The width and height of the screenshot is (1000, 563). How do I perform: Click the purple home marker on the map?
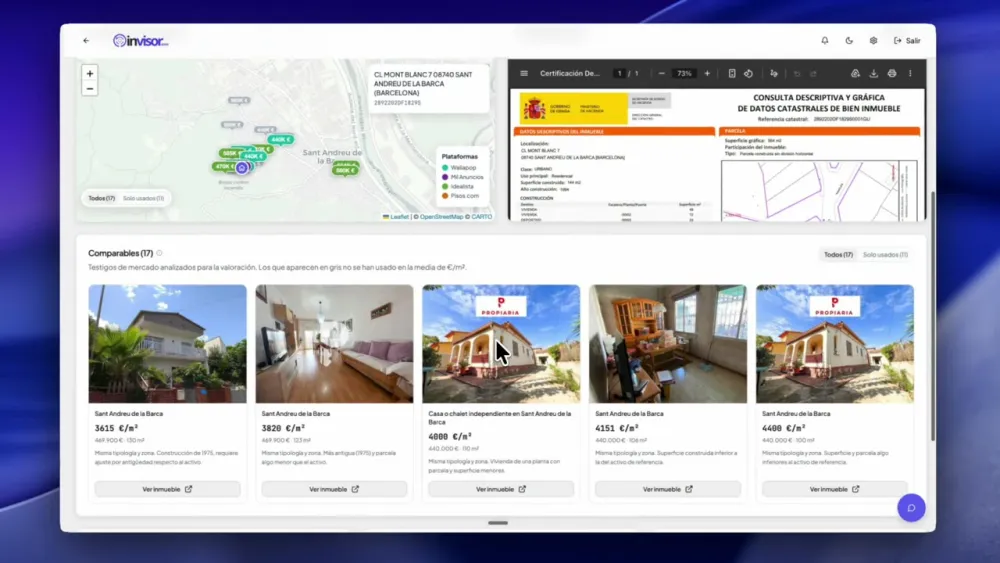(242, 168)
